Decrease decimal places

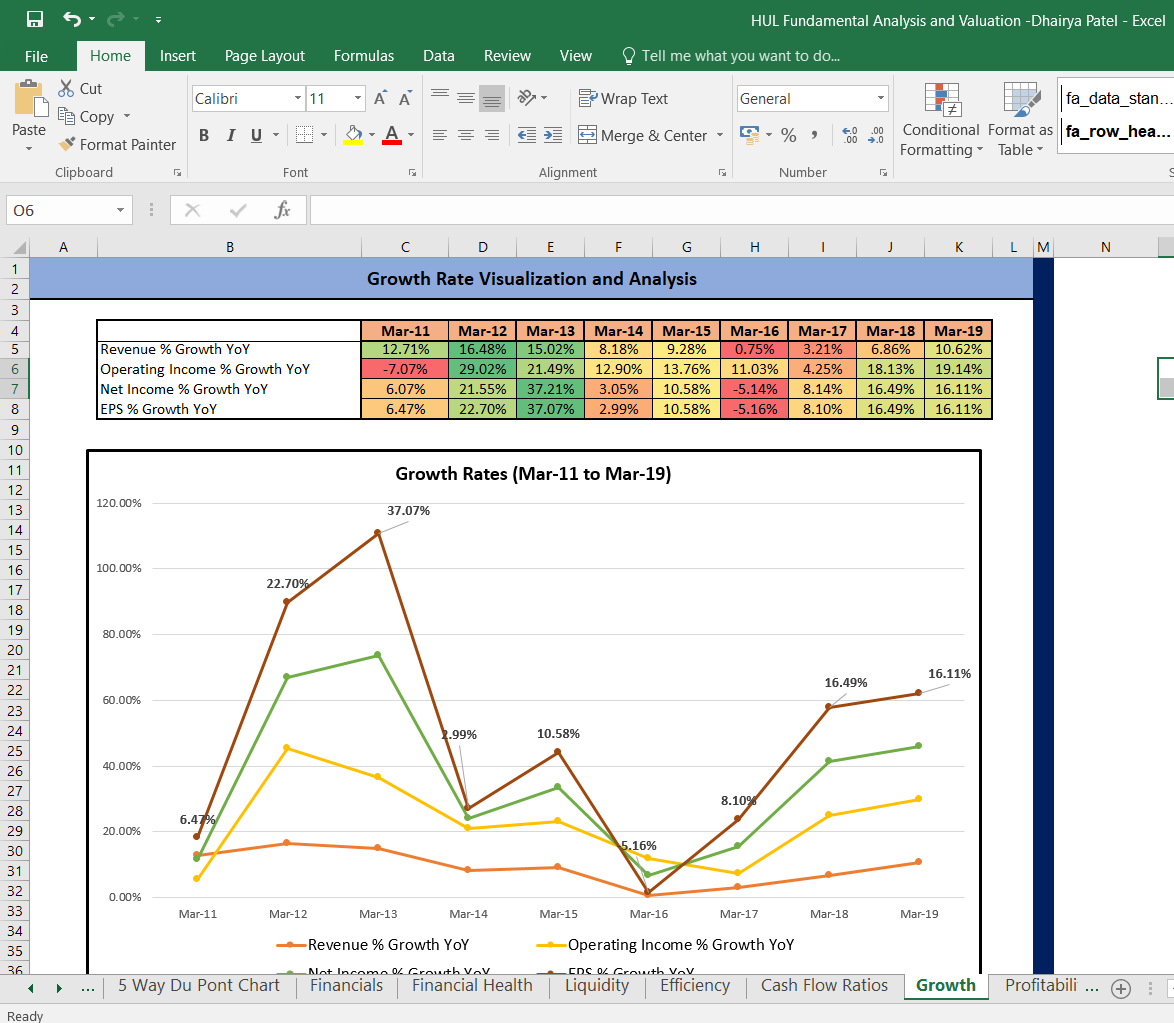pos(876,135)
